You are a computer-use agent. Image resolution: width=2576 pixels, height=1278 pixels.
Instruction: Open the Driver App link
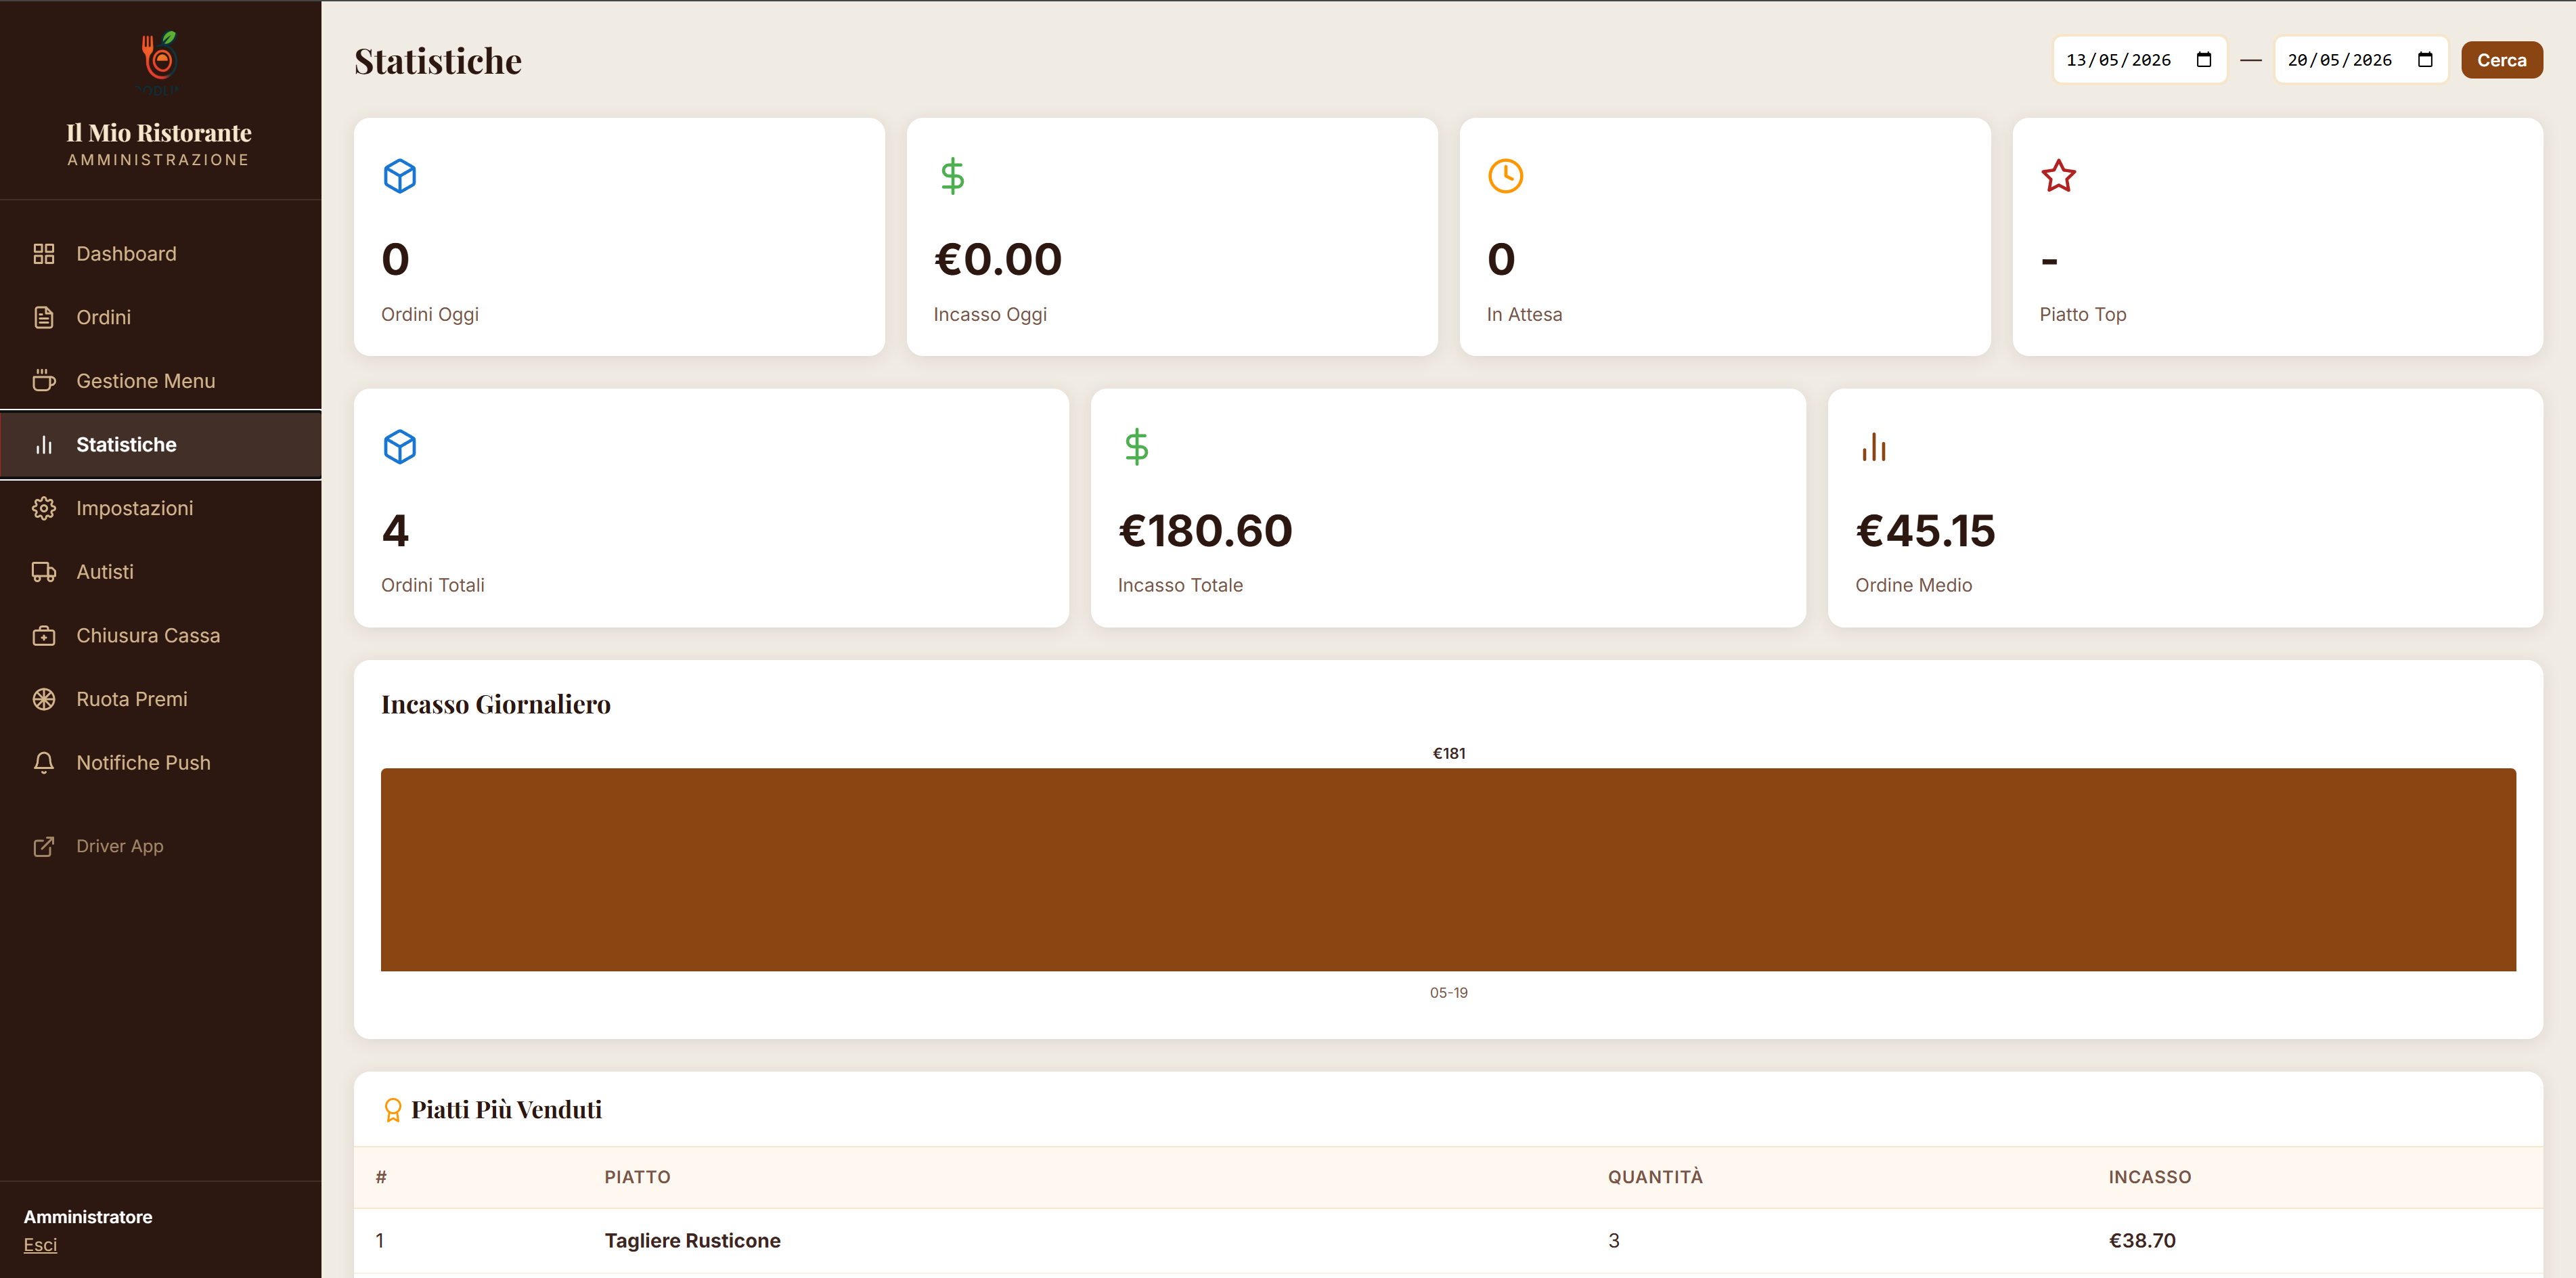tap(160, 846)
